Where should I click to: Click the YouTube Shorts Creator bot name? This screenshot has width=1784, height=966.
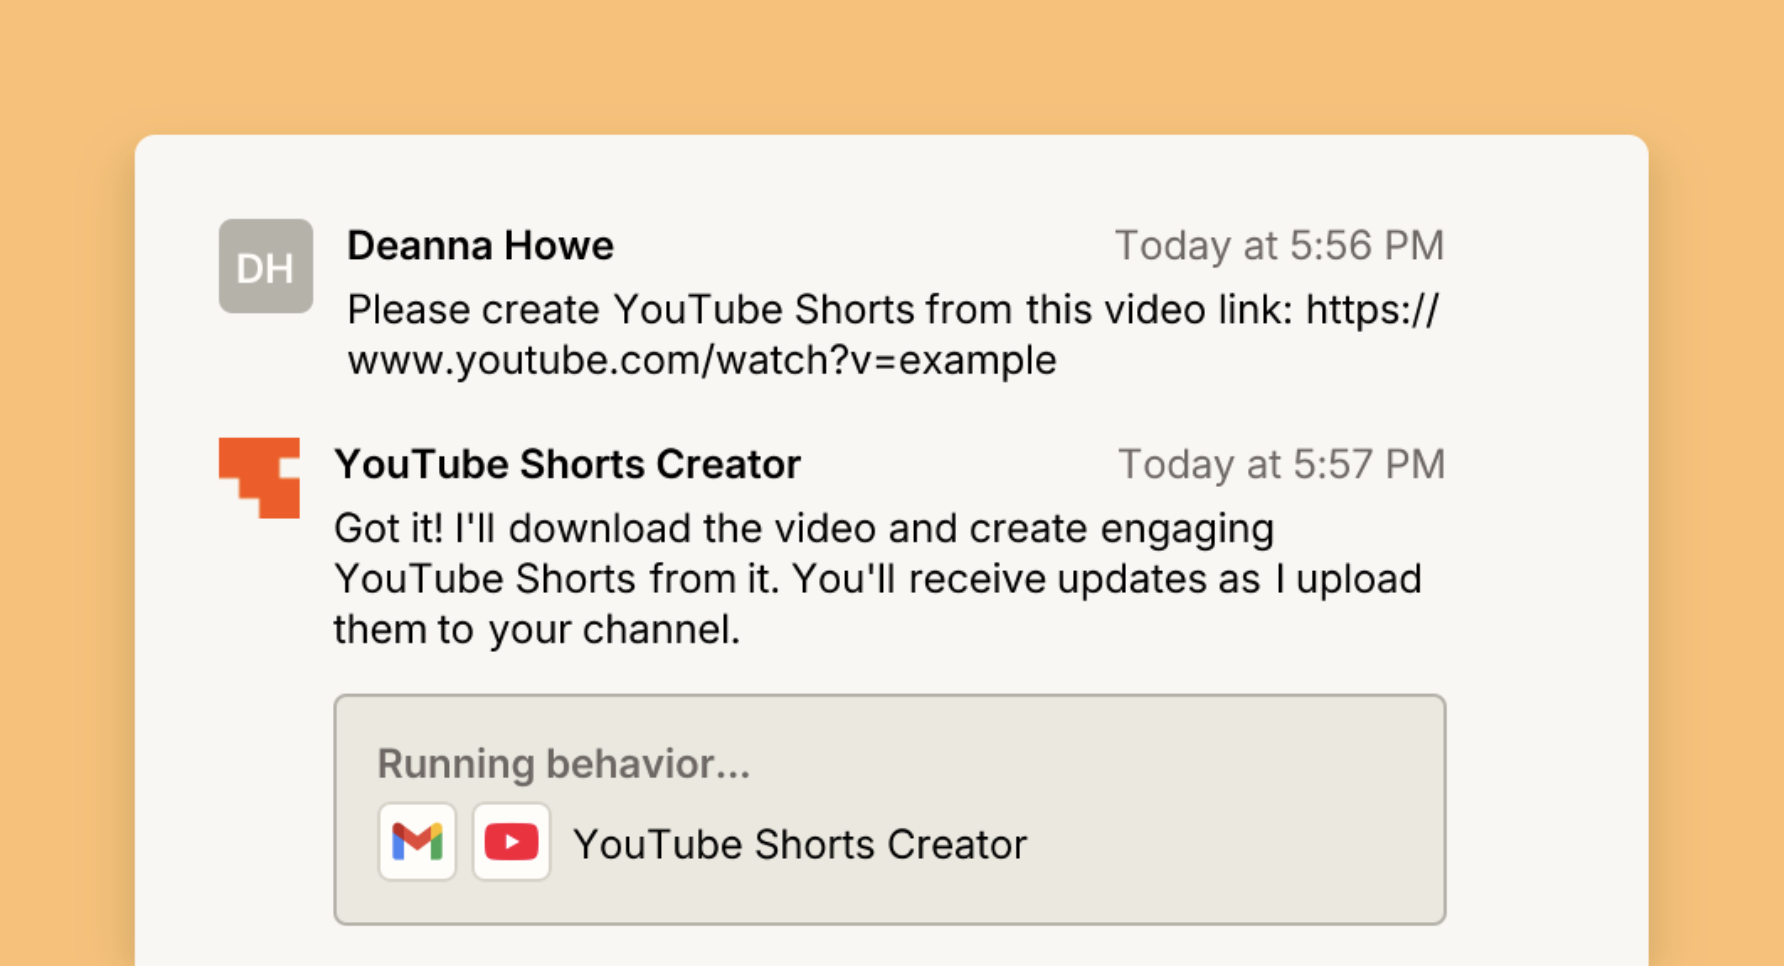(566, 463)
